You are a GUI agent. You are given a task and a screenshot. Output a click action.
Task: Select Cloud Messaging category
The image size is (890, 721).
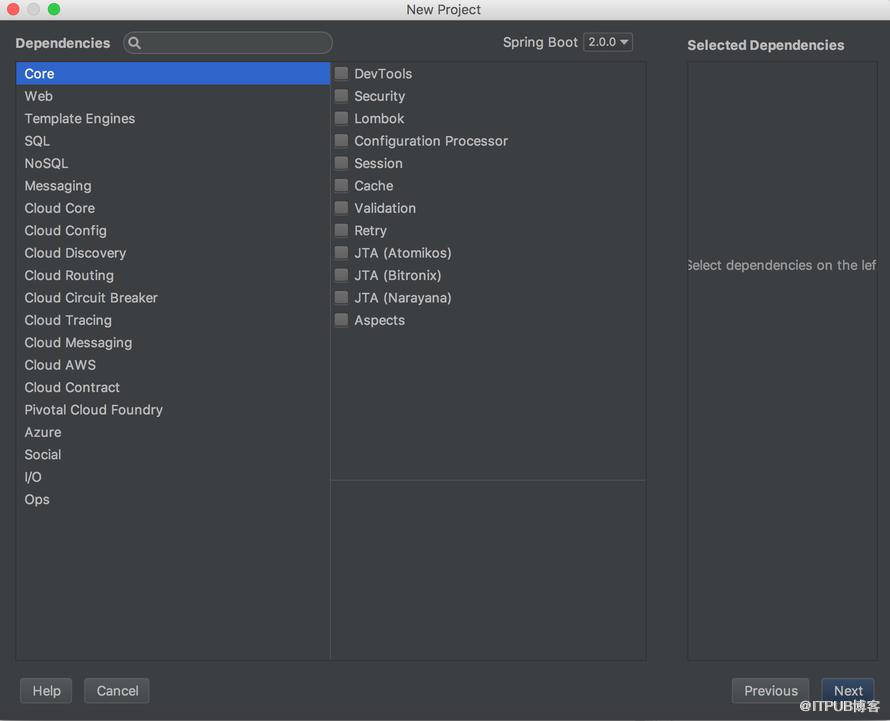tap(173, 343)
